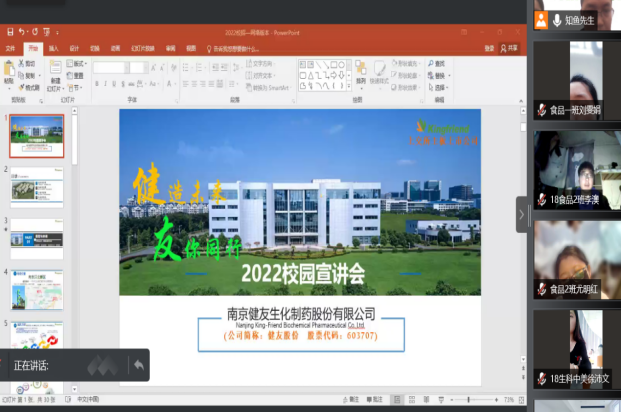
Task: Open the font name combo box
Action: 112,67
